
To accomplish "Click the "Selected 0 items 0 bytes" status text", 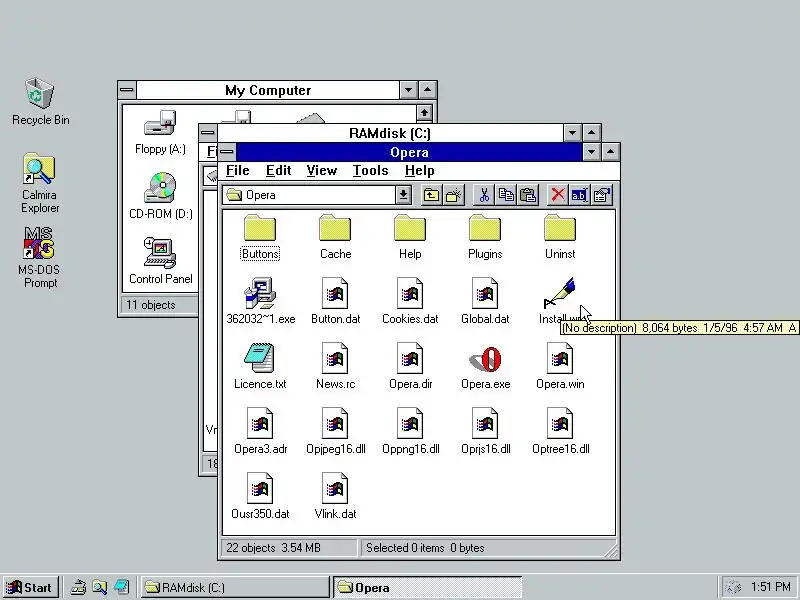I will (x=425, y=548).
